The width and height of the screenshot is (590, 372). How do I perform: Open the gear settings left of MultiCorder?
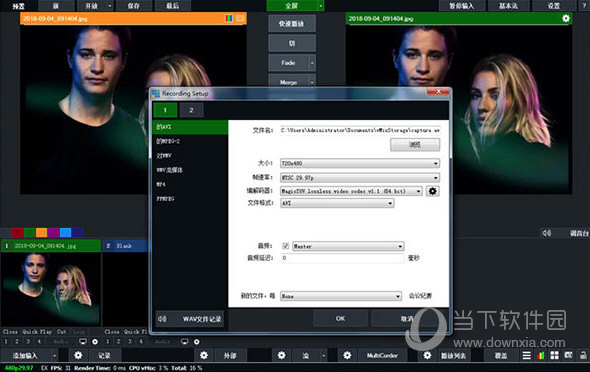347,355
